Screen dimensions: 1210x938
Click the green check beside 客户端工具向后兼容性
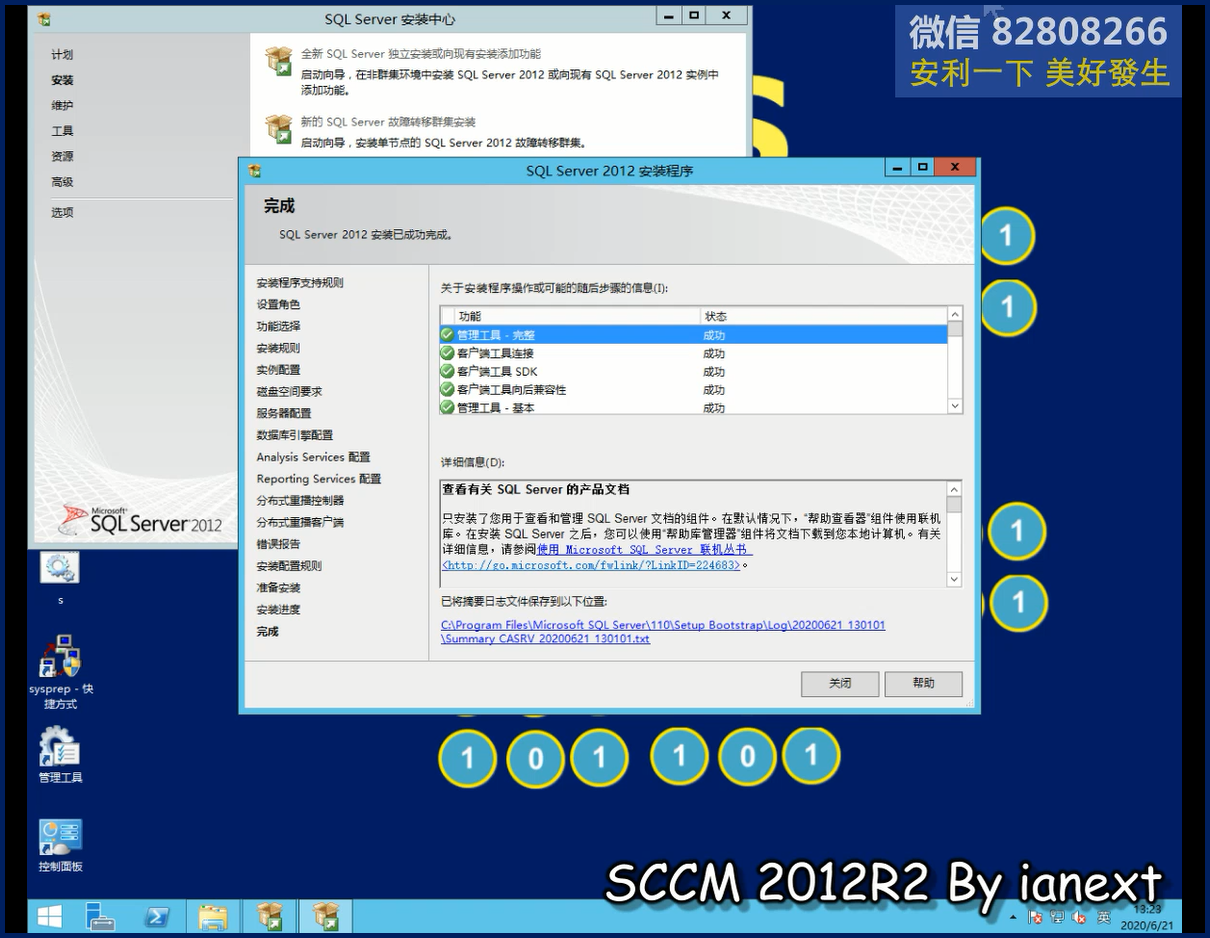click(447, 389)
